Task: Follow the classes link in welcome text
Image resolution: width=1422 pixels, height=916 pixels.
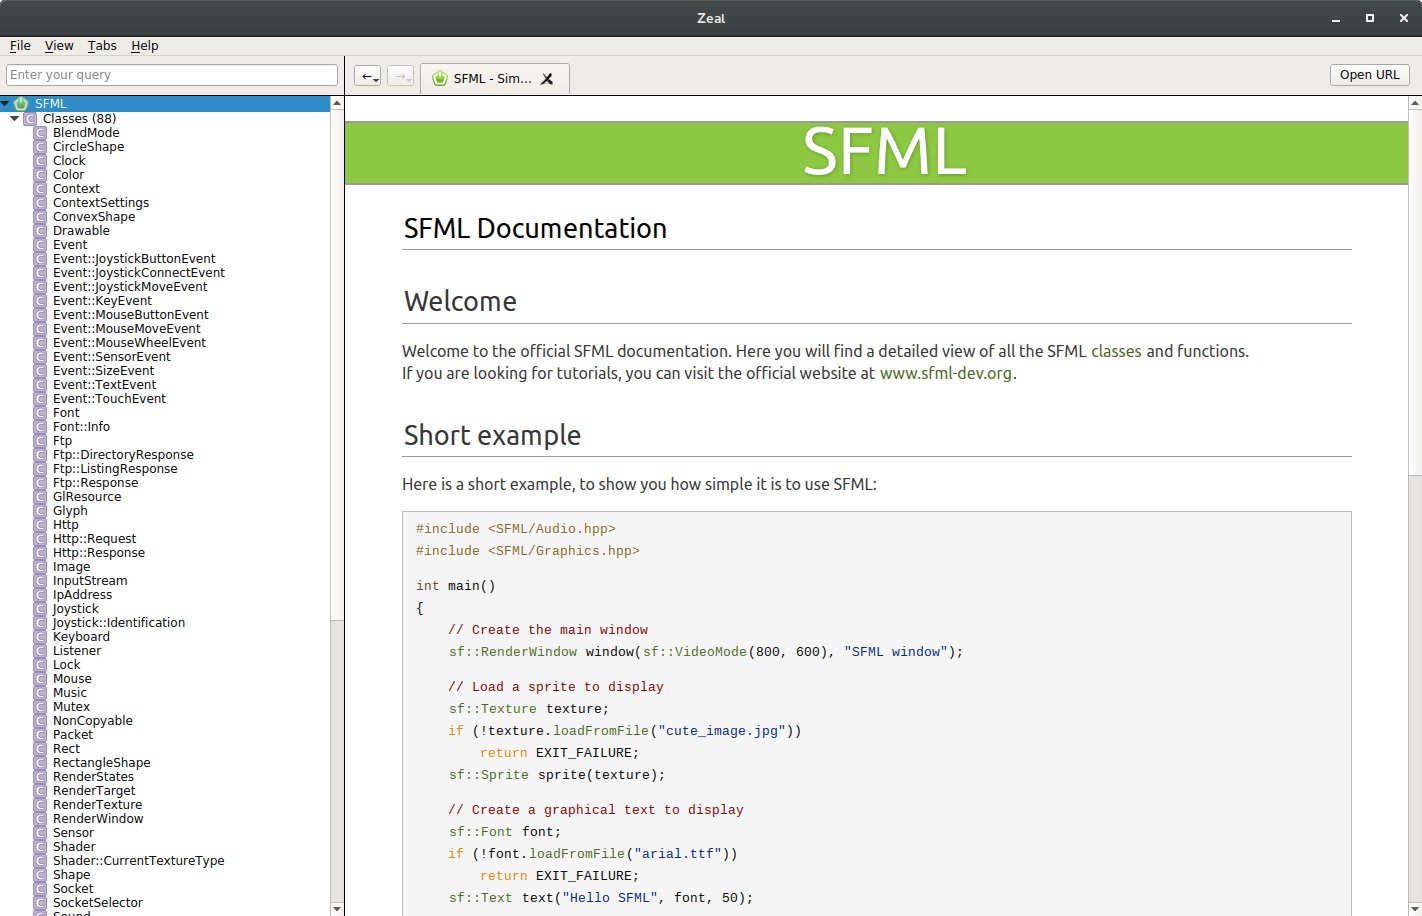Action: point(1116,352)
